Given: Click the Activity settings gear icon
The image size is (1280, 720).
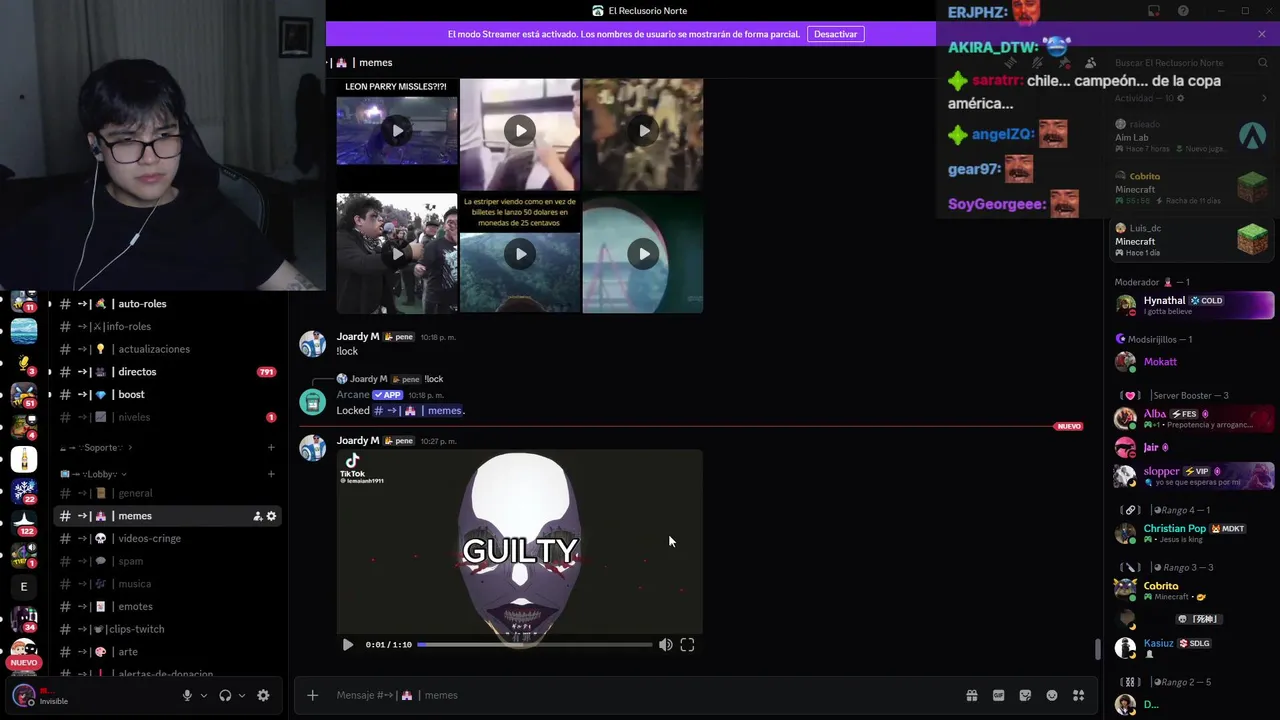Looking at the screenshot, I should [x=1181, y=98].
